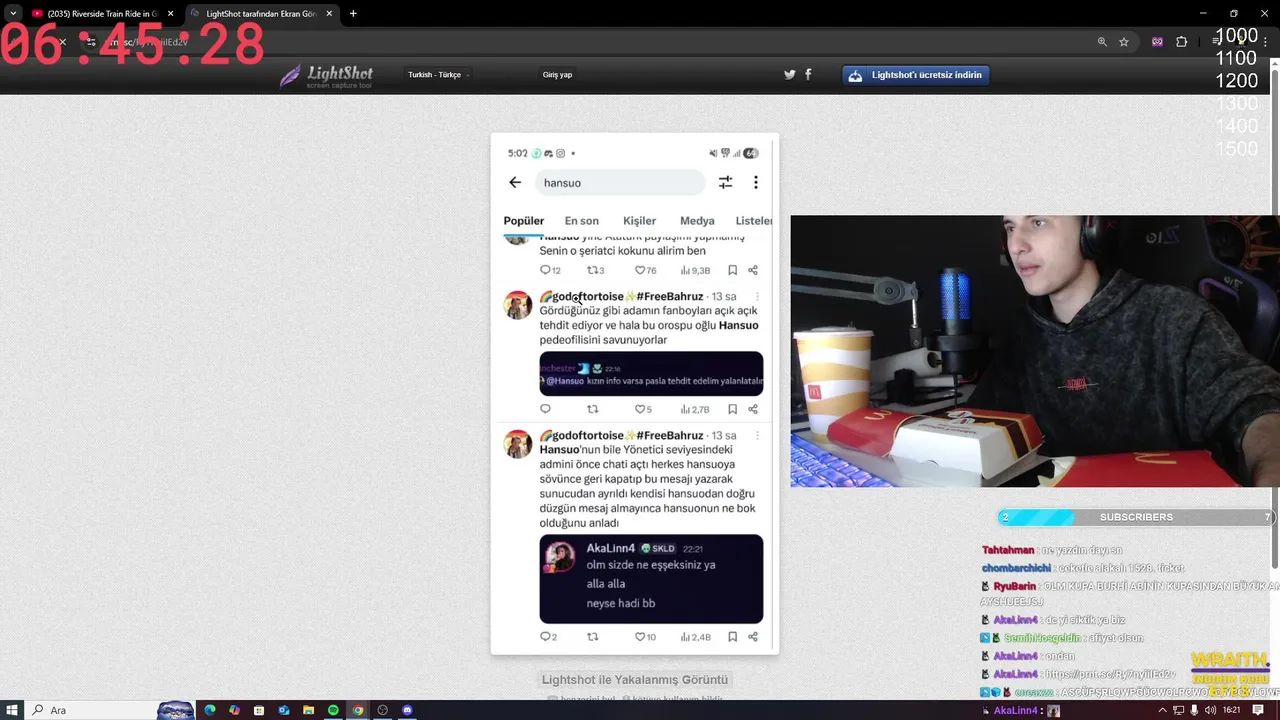Viewport: 1280px width, 720px height.
Task: Click the browser zoom magnifier icon
Action: pos(1102,42)
